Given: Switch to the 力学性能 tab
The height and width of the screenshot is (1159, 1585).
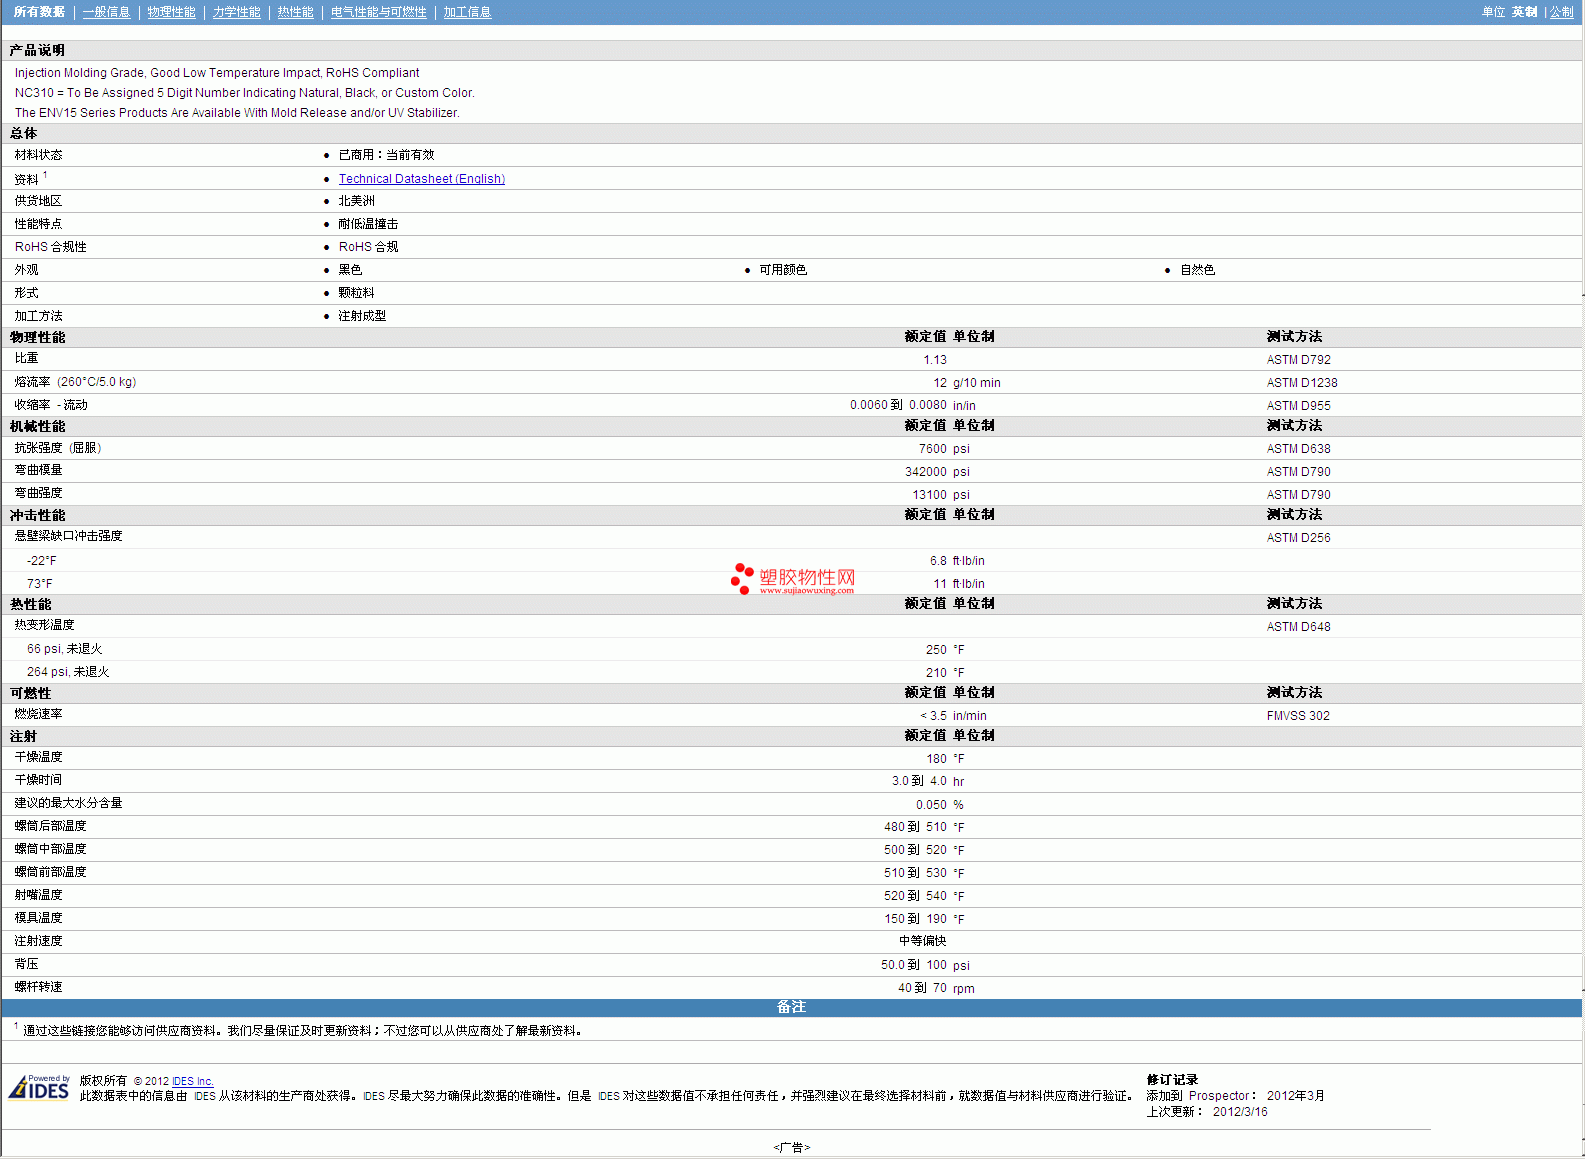Looking at the screenshot, I should [x=236, y=12].
